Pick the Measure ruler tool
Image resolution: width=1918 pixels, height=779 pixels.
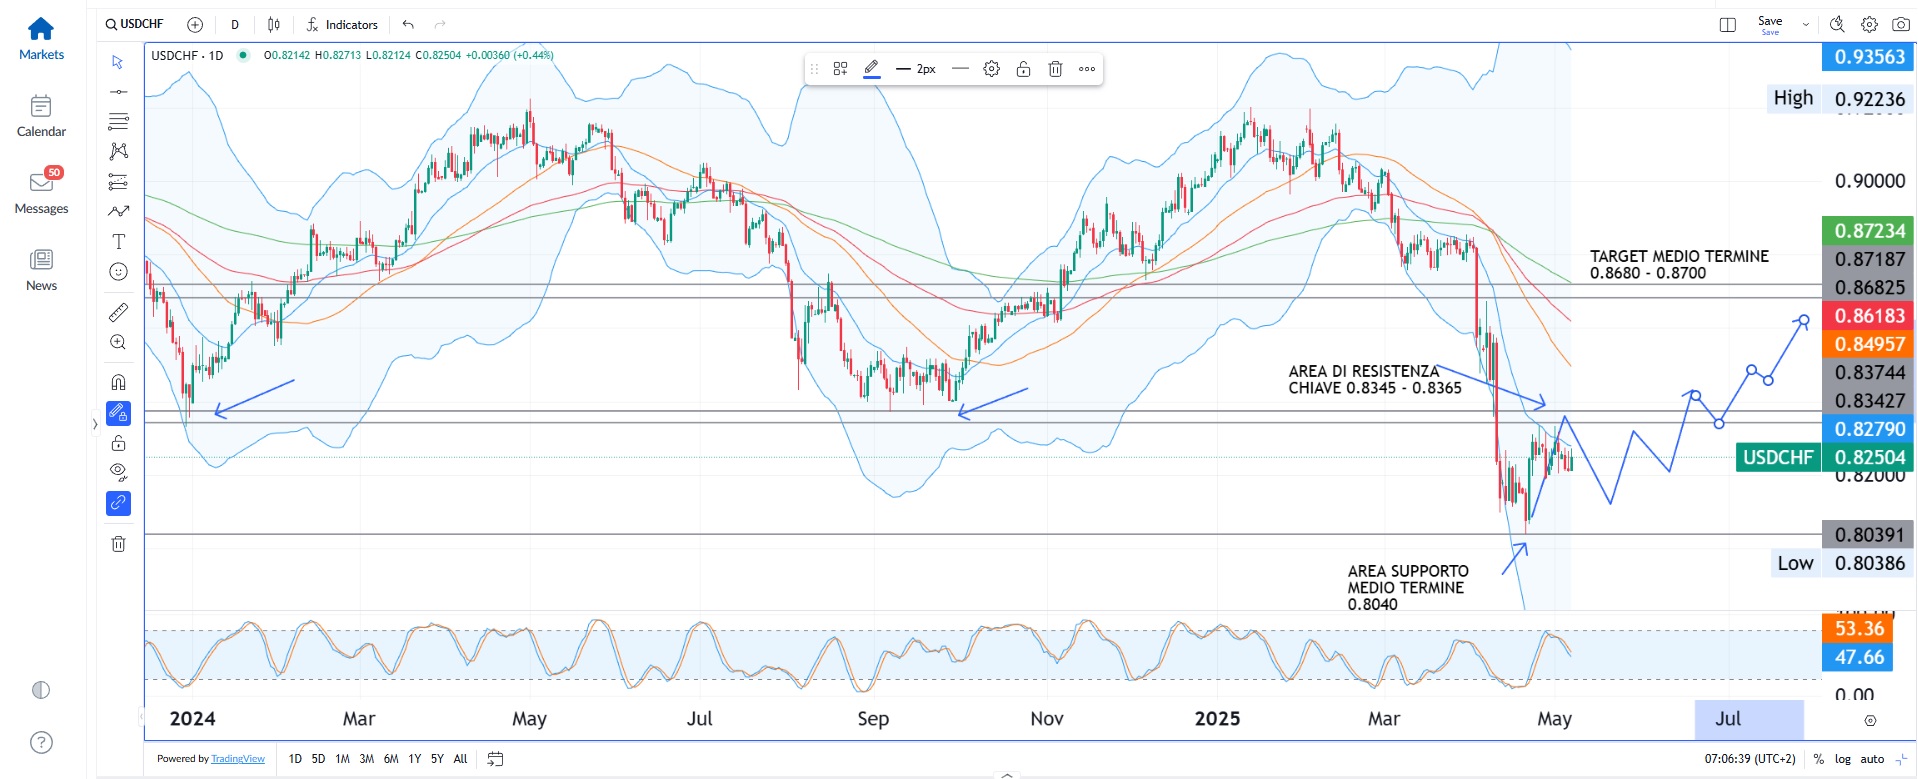click(x=118, y=313)
